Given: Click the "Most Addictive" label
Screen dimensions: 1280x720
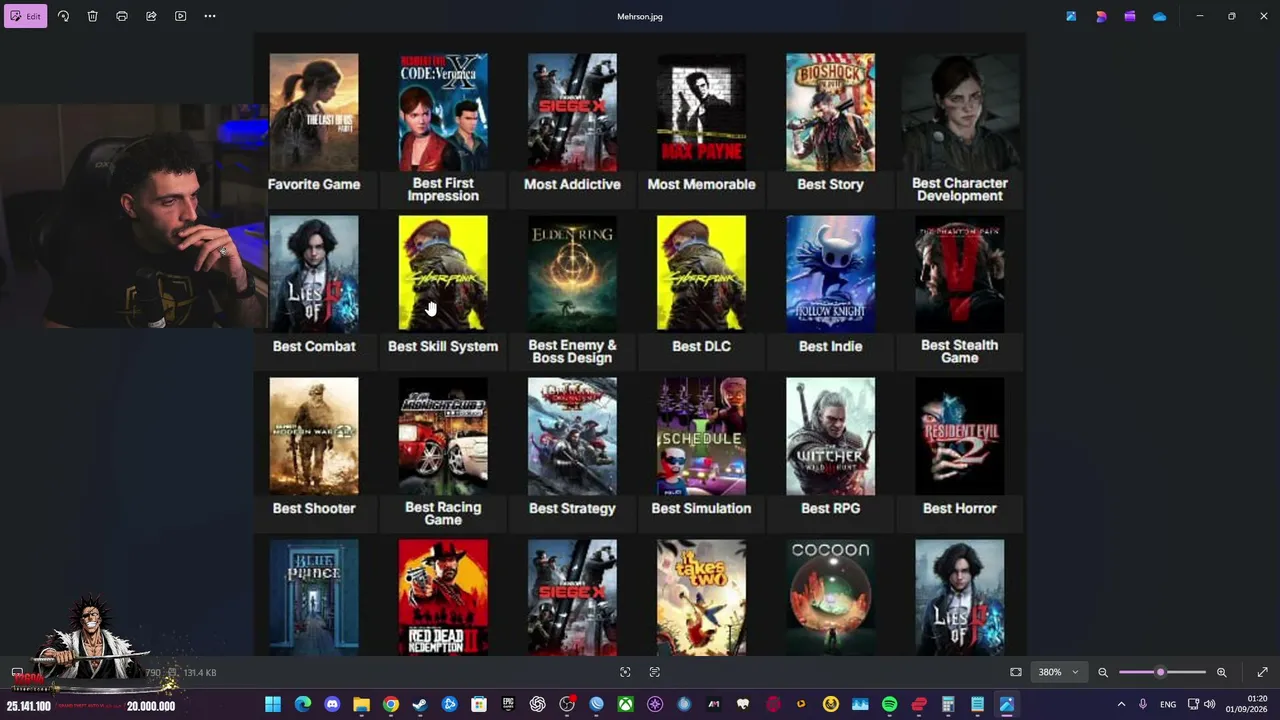Looking at the screenshot, I should [x=572, y=184].
